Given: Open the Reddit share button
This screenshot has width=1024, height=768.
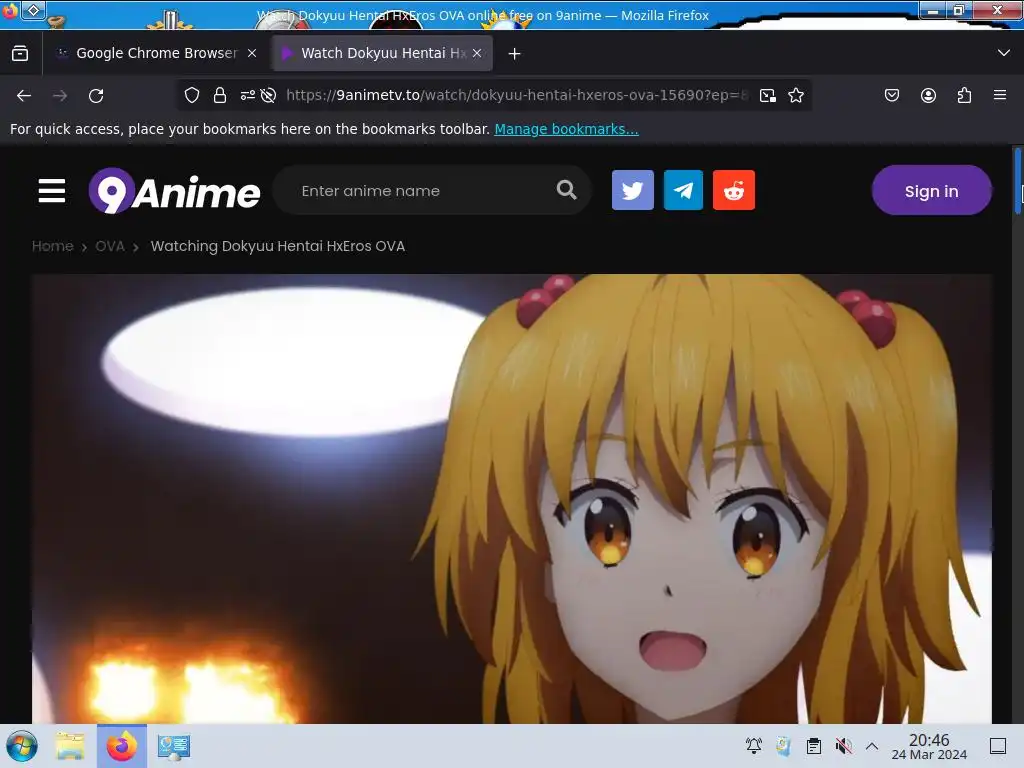Looking at the screenshot, I should point(733,190).
